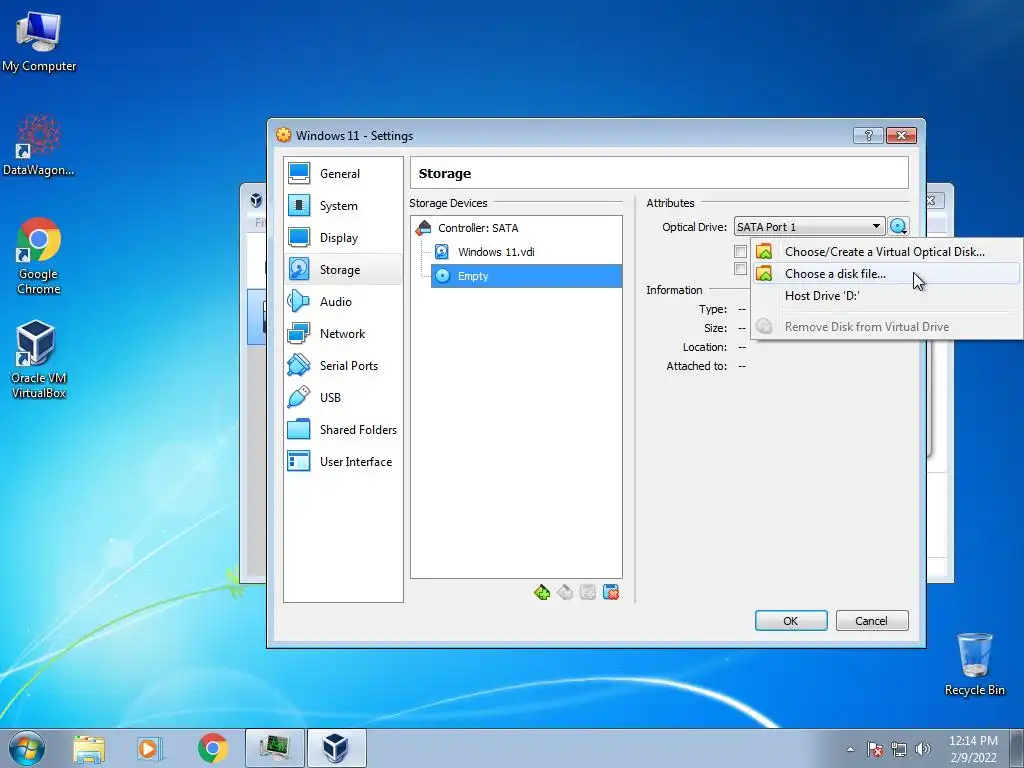Click the optical disk chooser icon
Viewport: 1024px width, 768px height.
[x=899, y=227]
